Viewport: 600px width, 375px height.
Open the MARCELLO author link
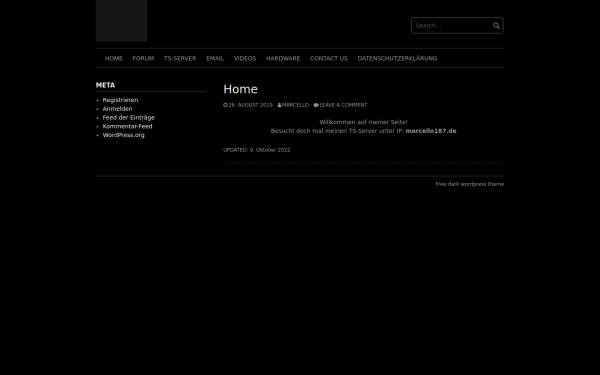coord(295,105)
